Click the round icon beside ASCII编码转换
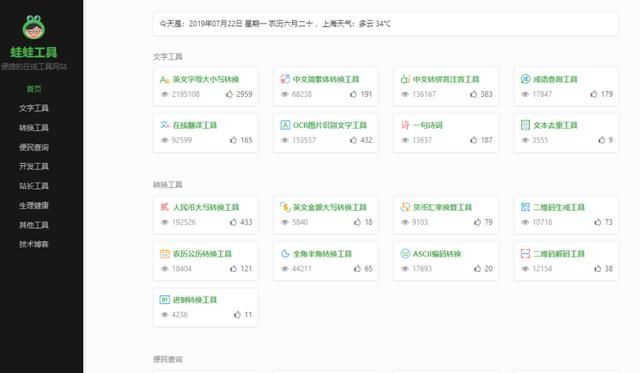 (405, 253)
